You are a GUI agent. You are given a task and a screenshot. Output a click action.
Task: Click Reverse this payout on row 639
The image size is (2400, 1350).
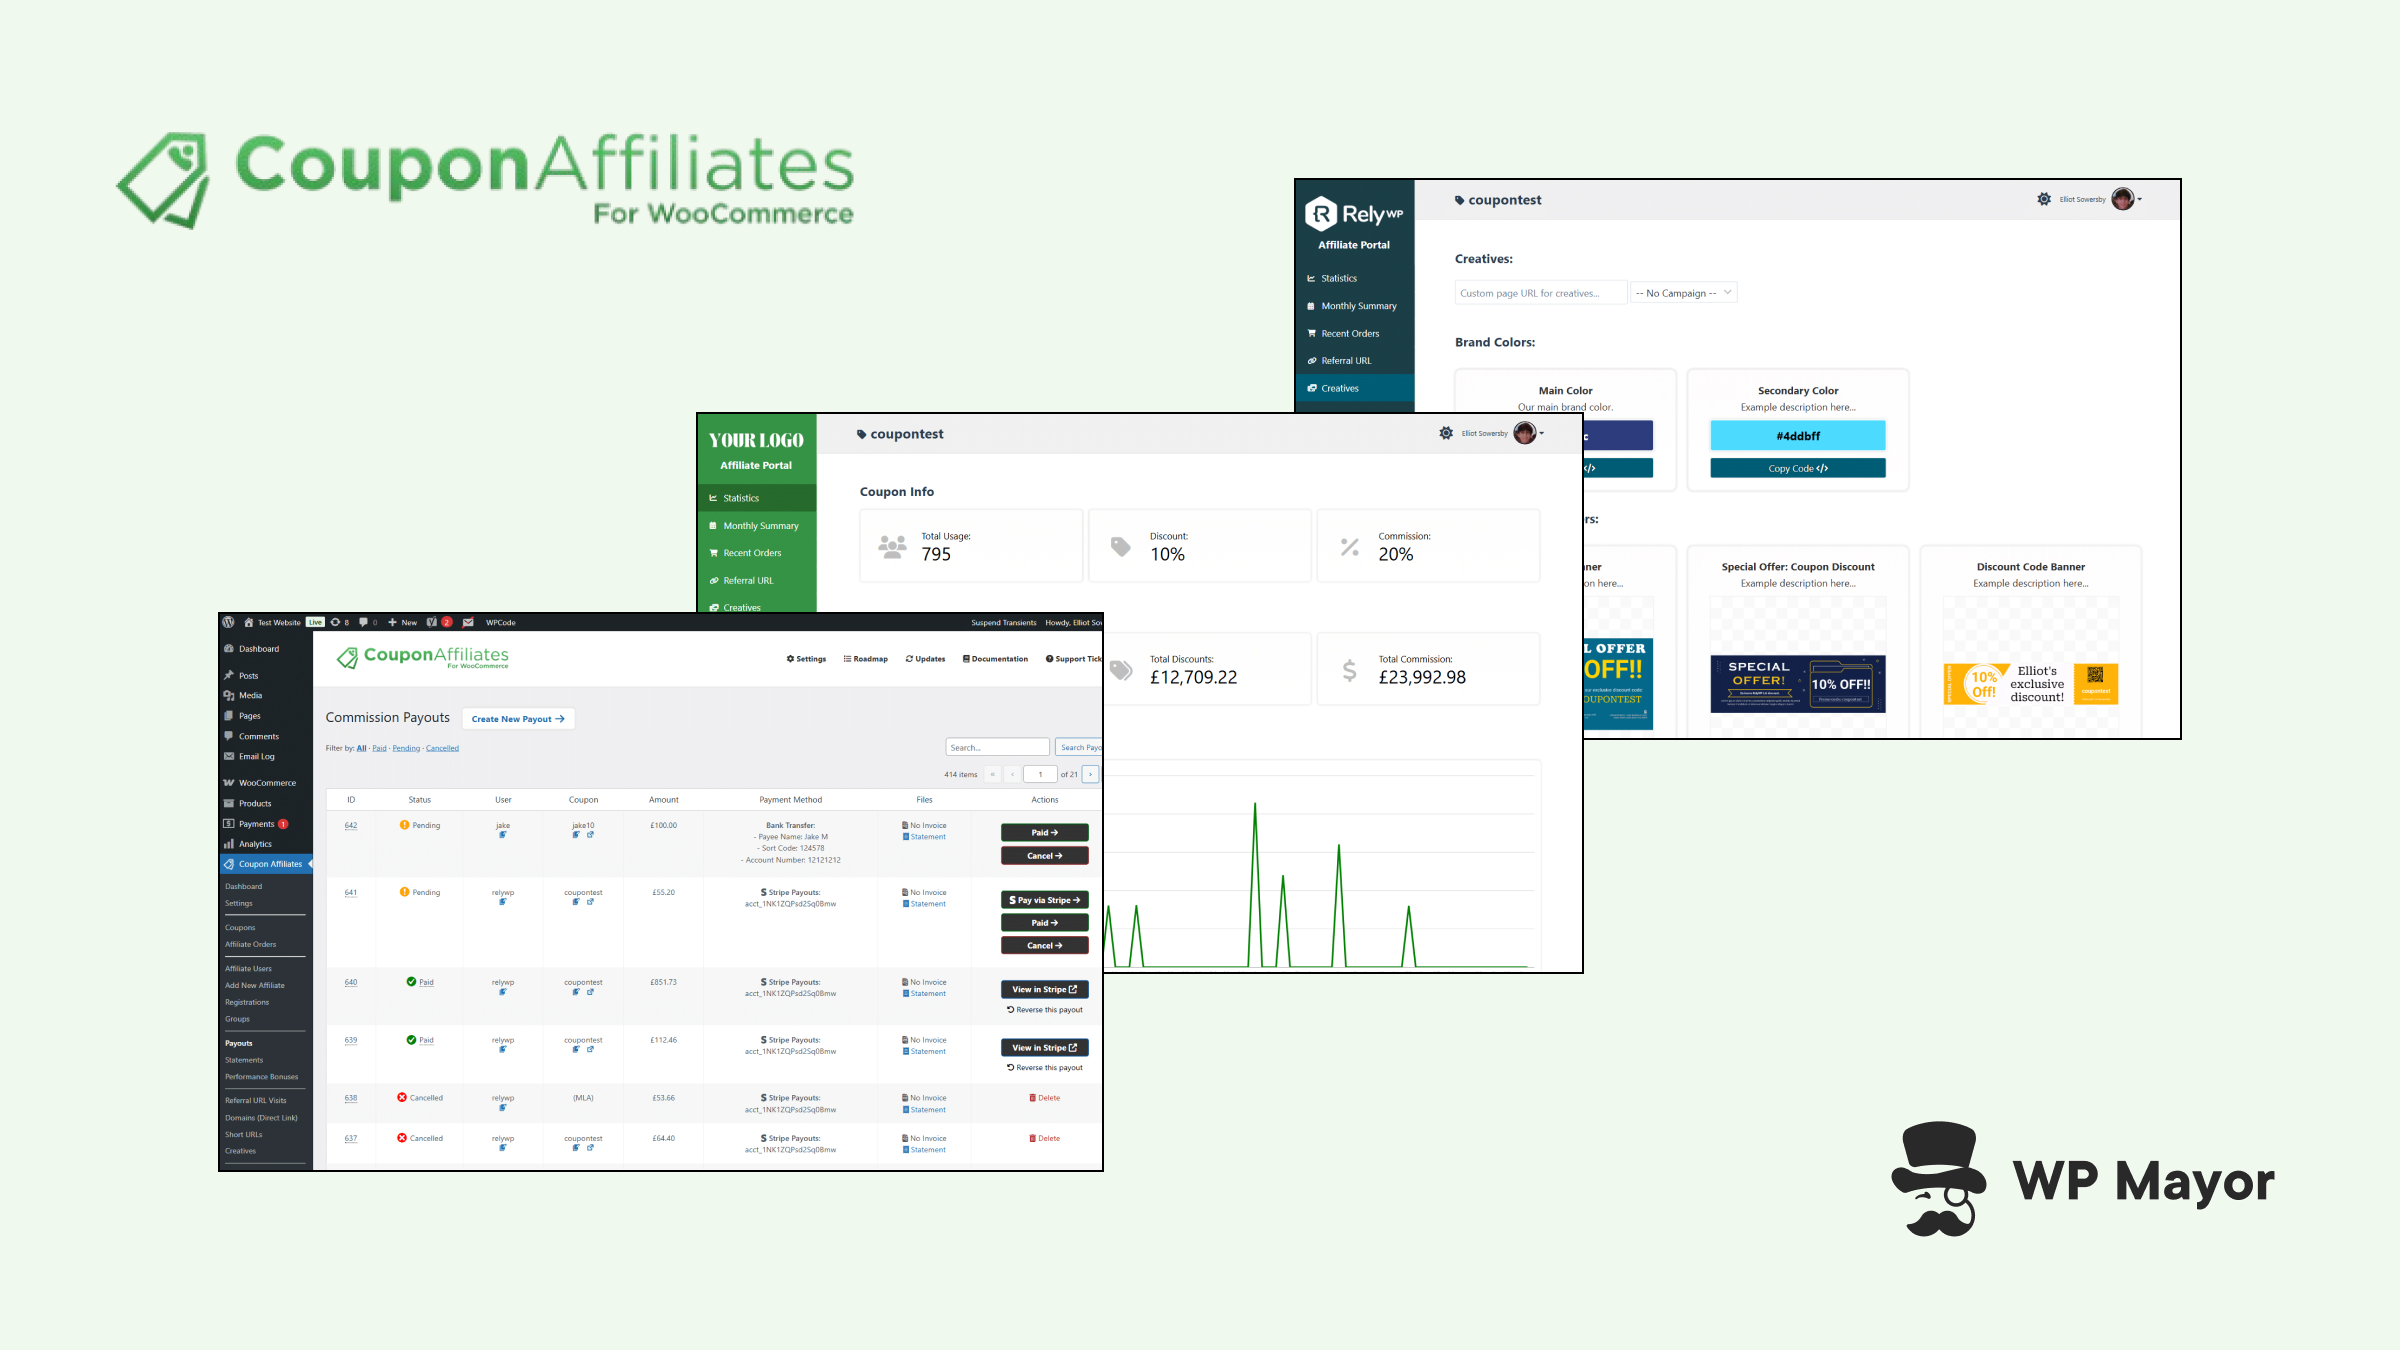pos(1045,1067)
